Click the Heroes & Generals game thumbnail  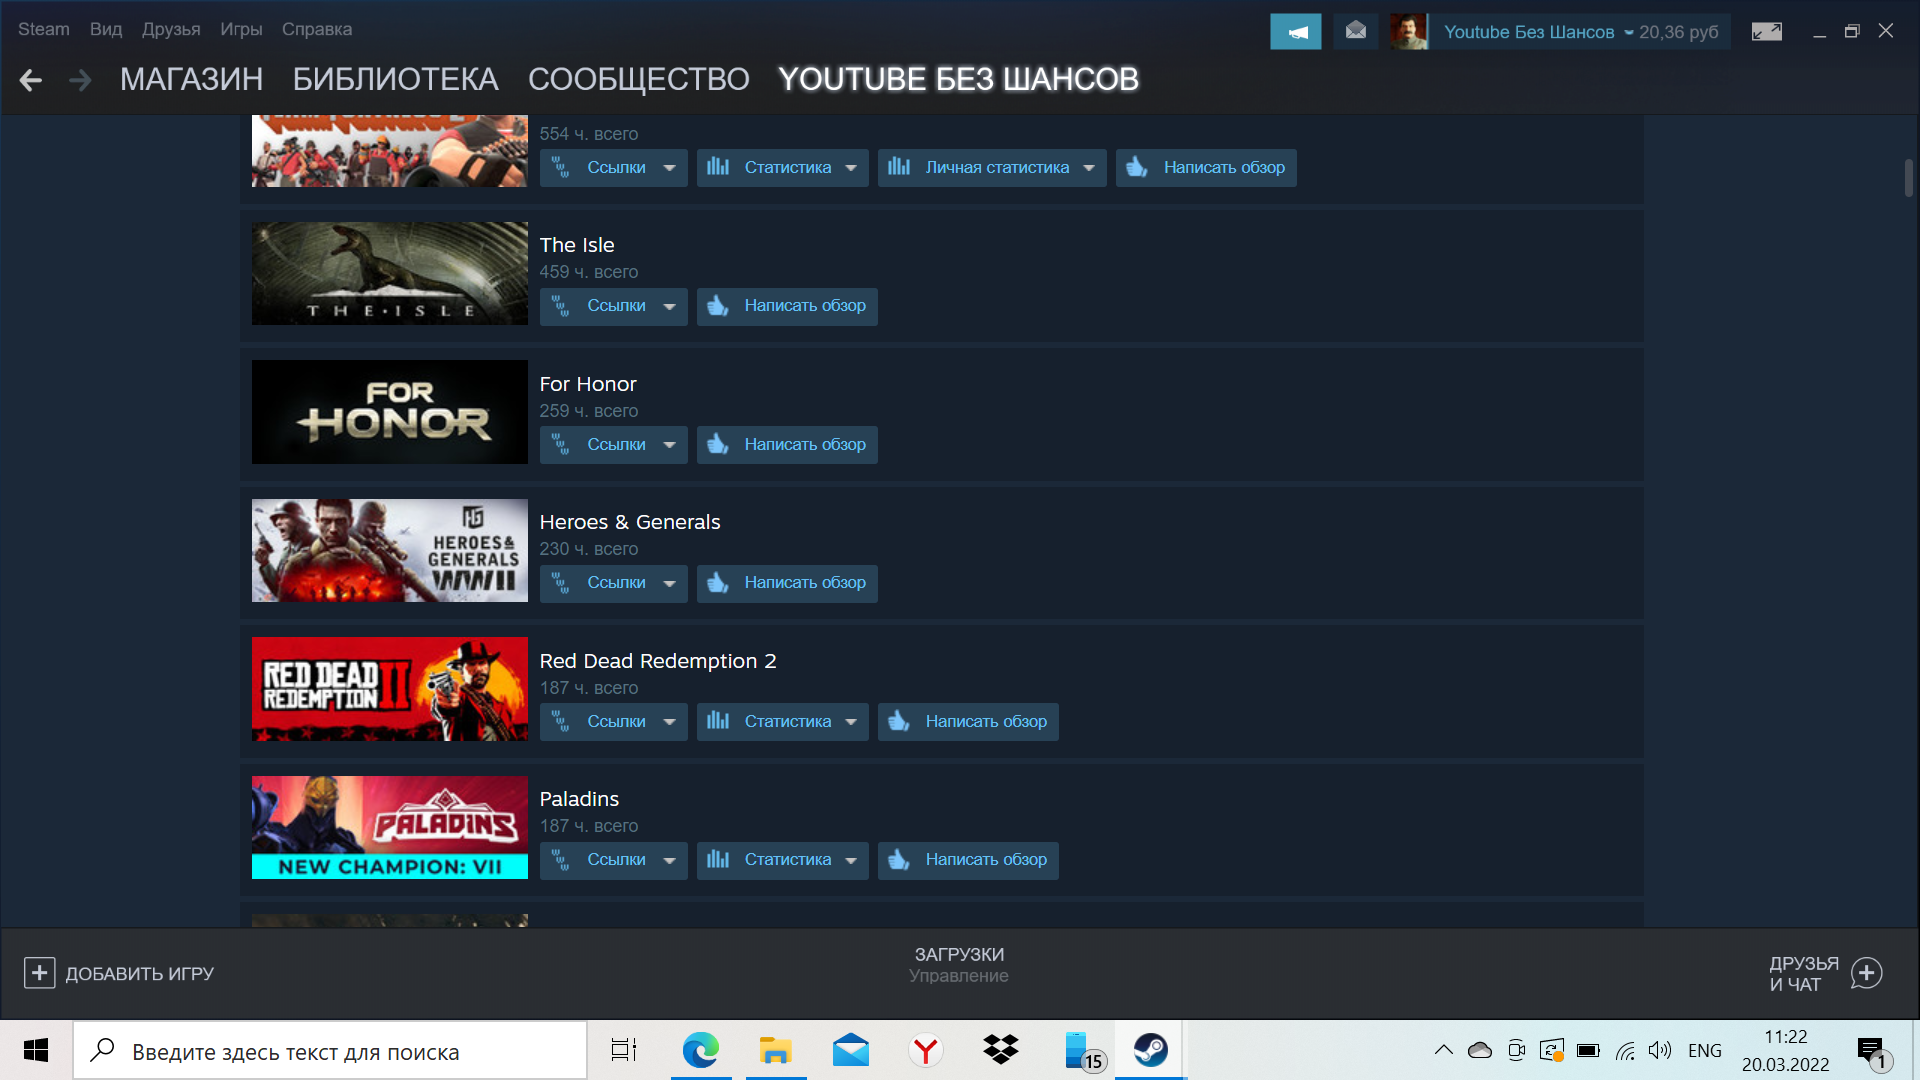click(389, 550)
